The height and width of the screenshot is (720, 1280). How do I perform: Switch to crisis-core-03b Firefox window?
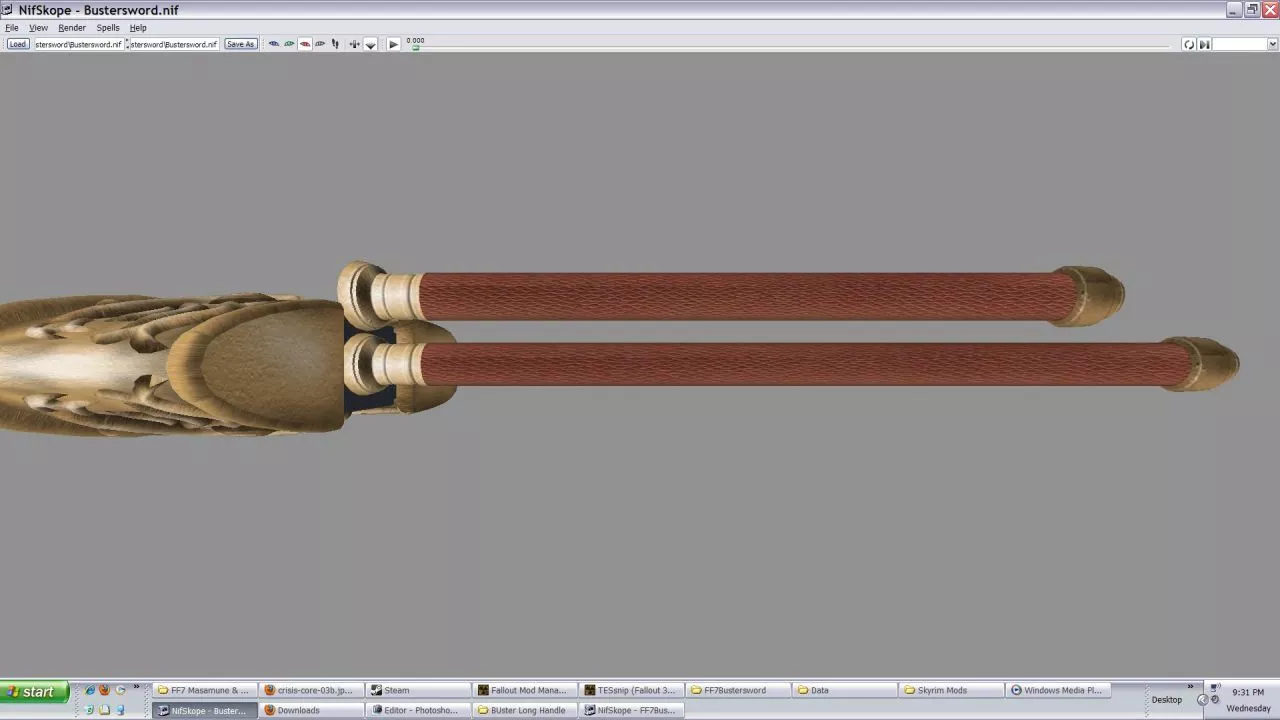coord(311,690)
